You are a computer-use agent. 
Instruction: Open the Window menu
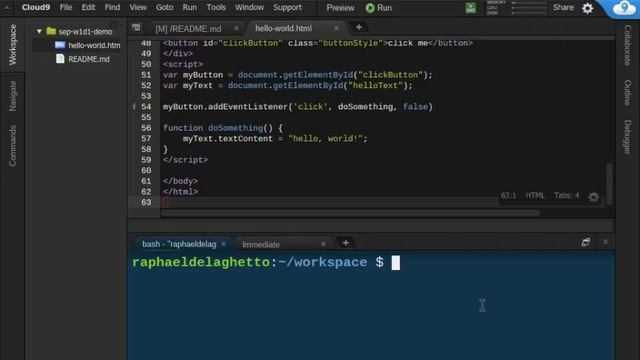tap(249, 7)
